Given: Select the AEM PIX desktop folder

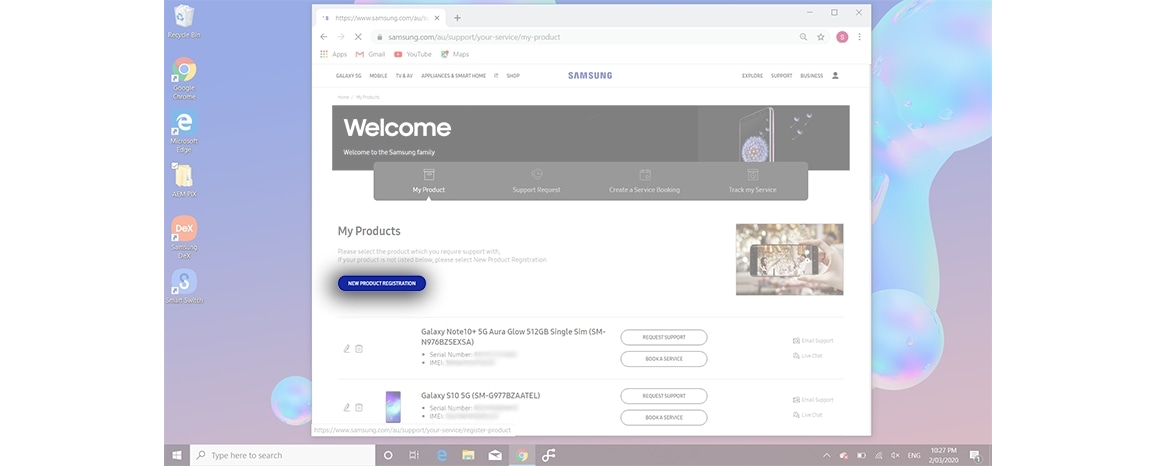Looking at the screenshot, I should [184, 181].
